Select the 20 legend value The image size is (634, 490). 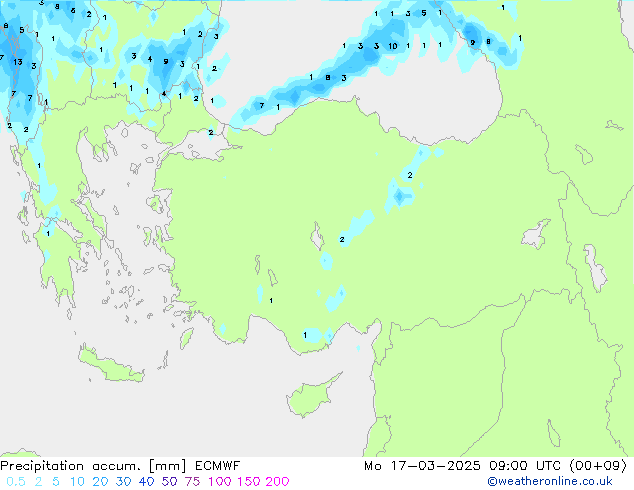[100, 482]
